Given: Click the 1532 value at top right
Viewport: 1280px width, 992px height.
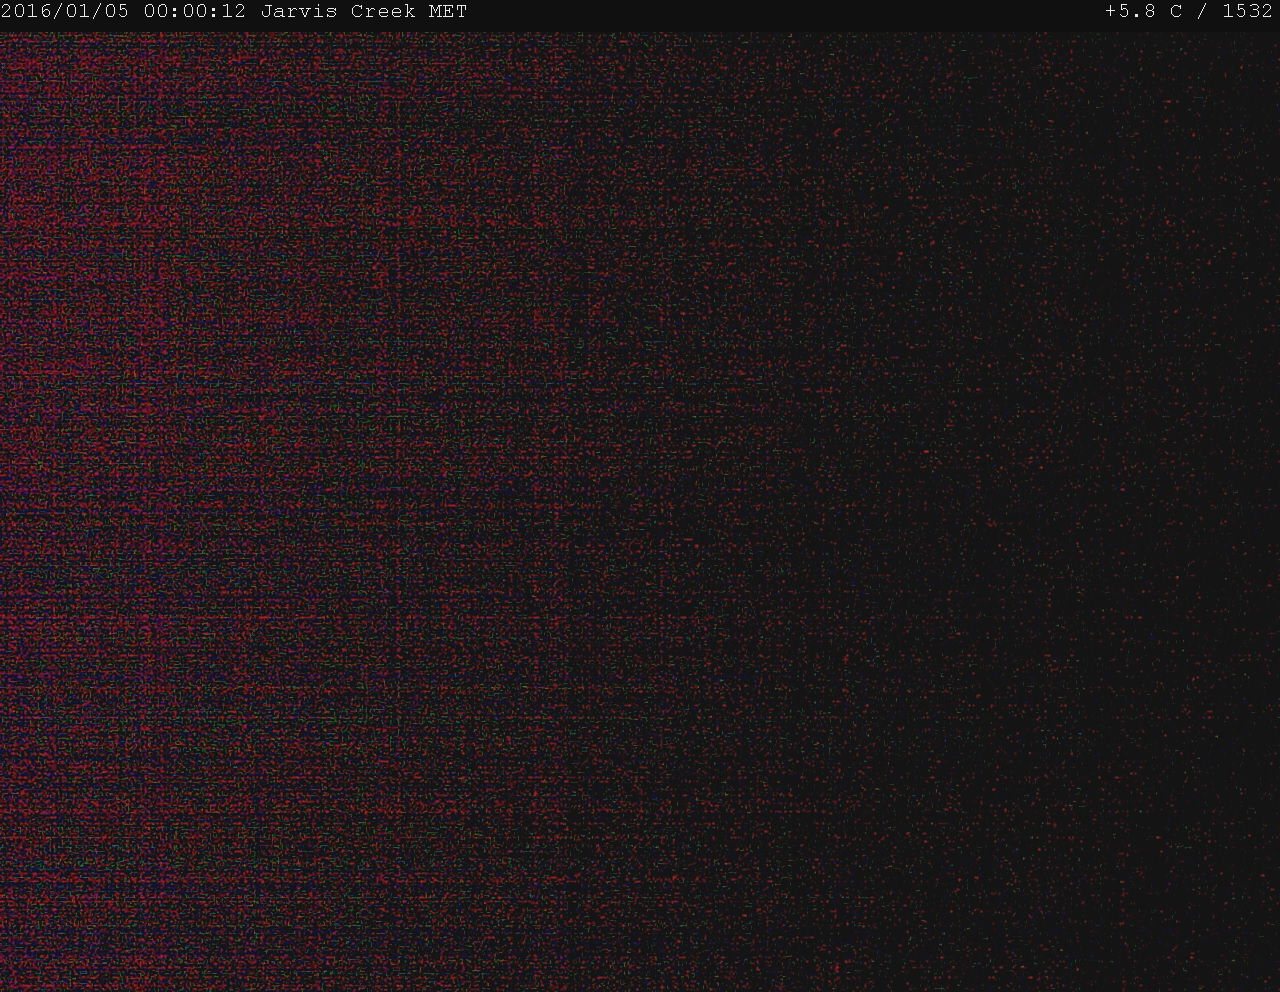Looking at the screenshot, I should 1247,12.
